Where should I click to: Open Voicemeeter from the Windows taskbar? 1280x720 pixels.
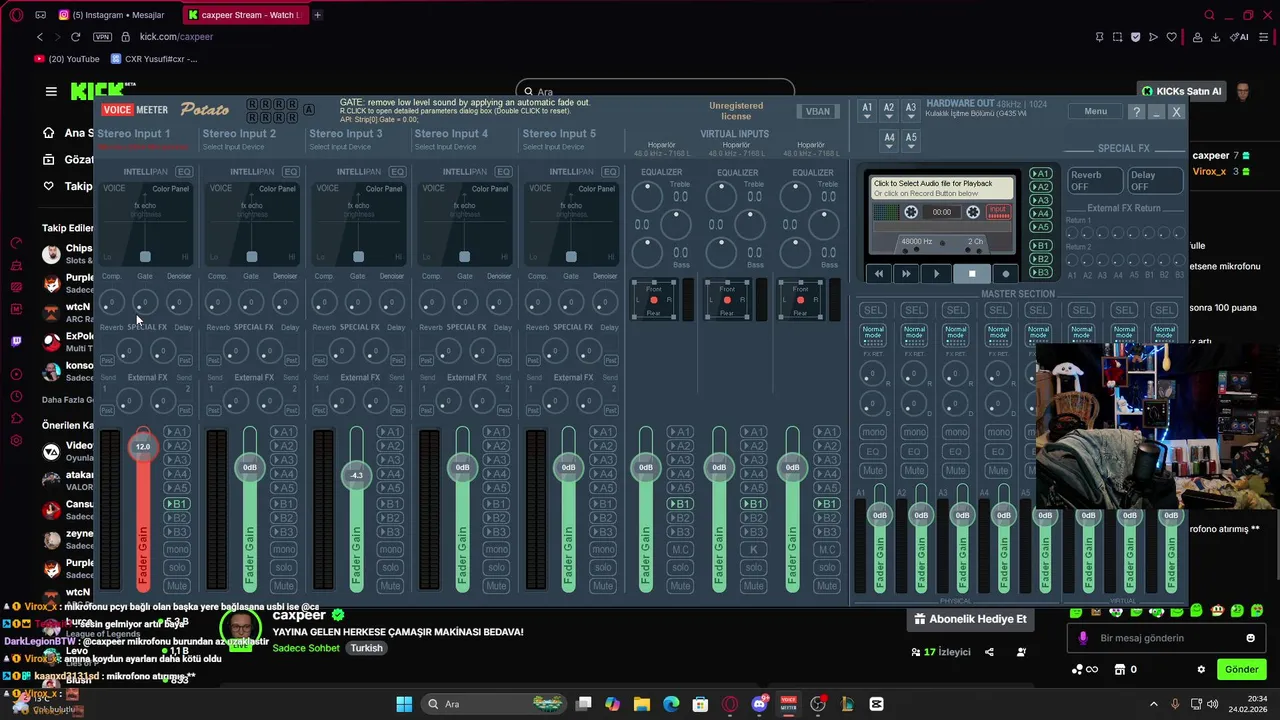(x=788, y=704)
